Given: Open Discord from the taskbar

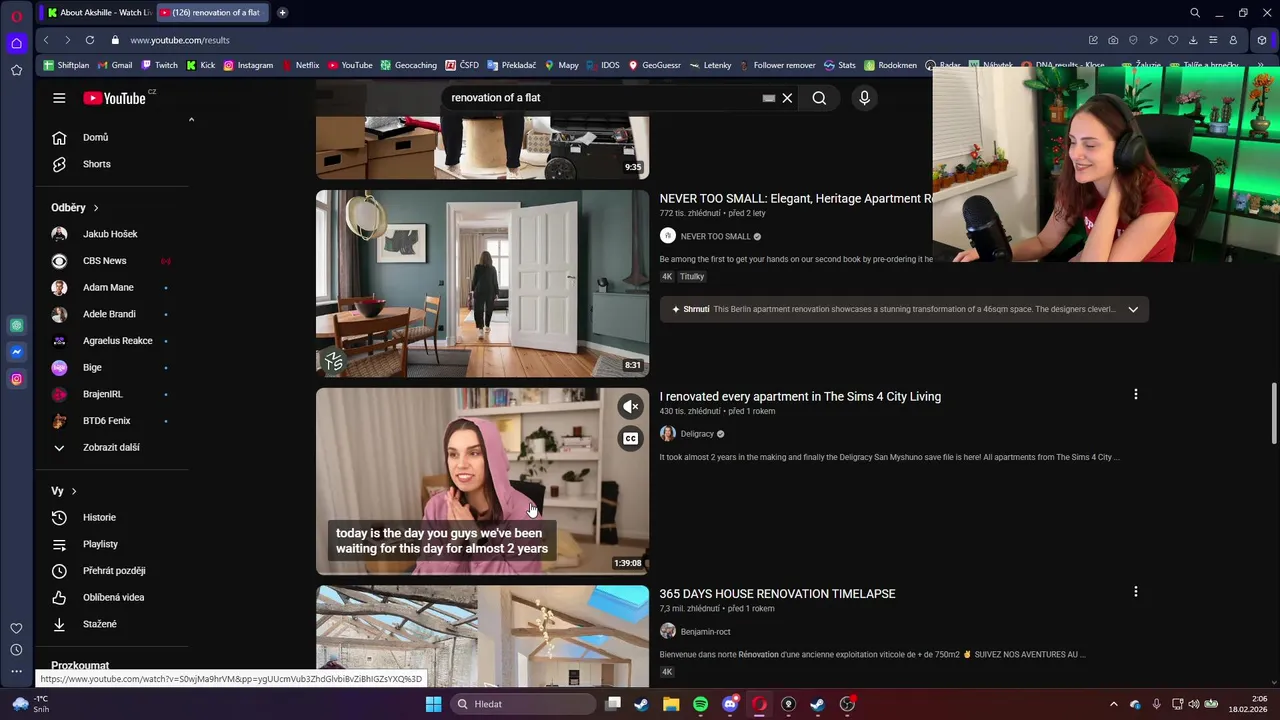Looking at the screenshot, I should pyautogui.click(x=730, y=704).
